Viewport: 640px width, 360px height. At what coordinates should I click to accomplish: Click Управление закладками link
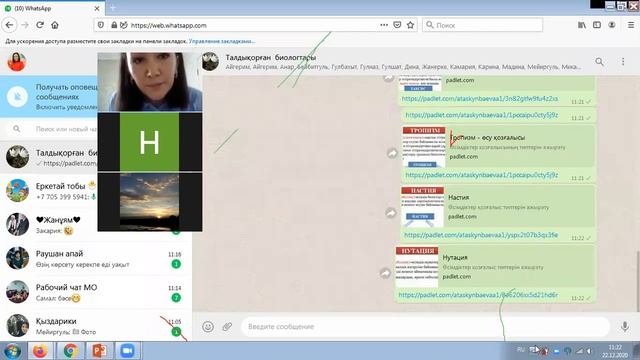[222, 41]
